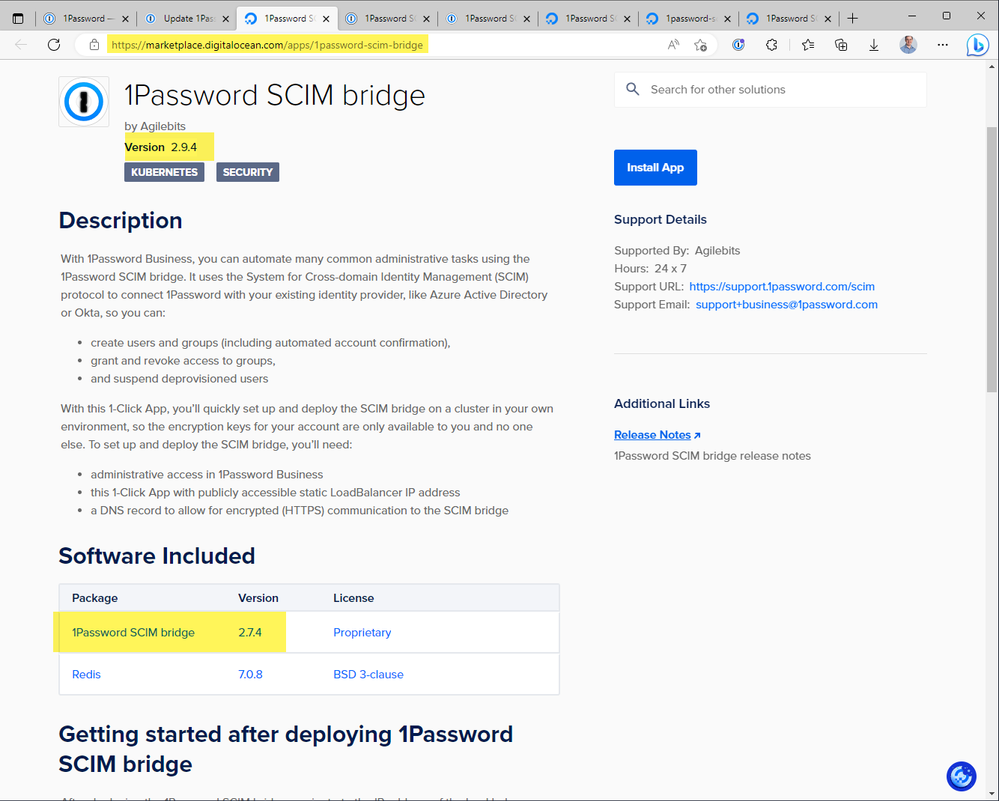999x801 pixels.
Task: Open the browser profile avatar
Action: click(x=908, y=45)
